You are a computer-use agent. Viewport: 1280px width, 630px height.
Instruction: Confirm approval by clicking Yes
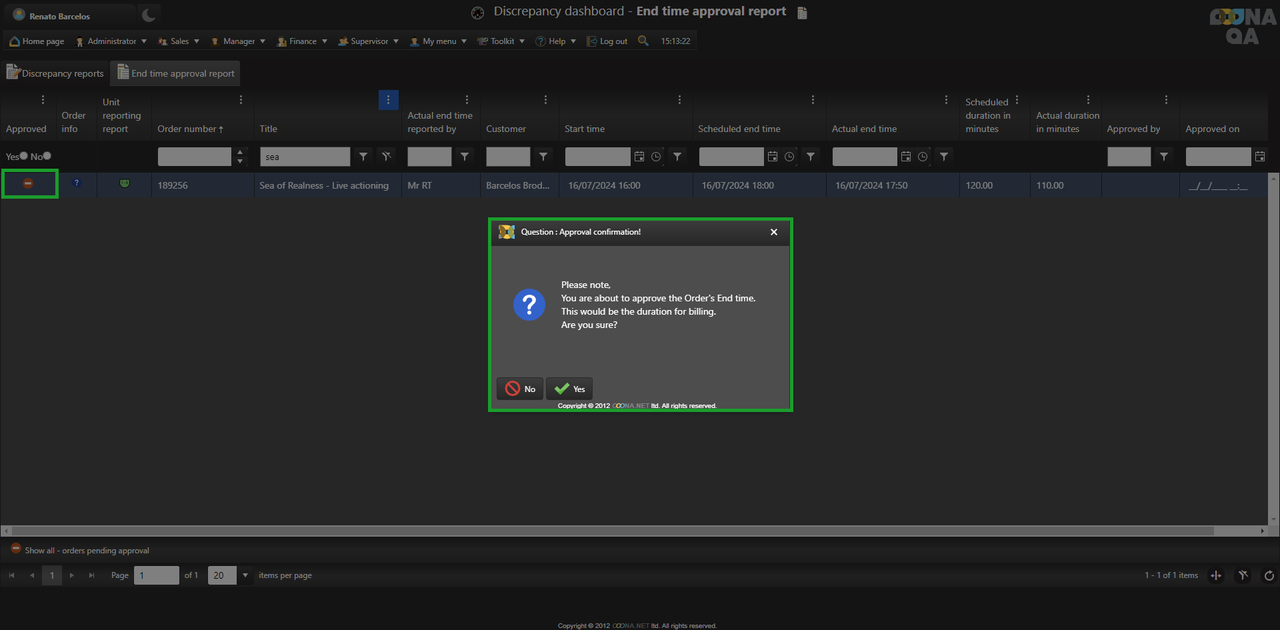570,389
